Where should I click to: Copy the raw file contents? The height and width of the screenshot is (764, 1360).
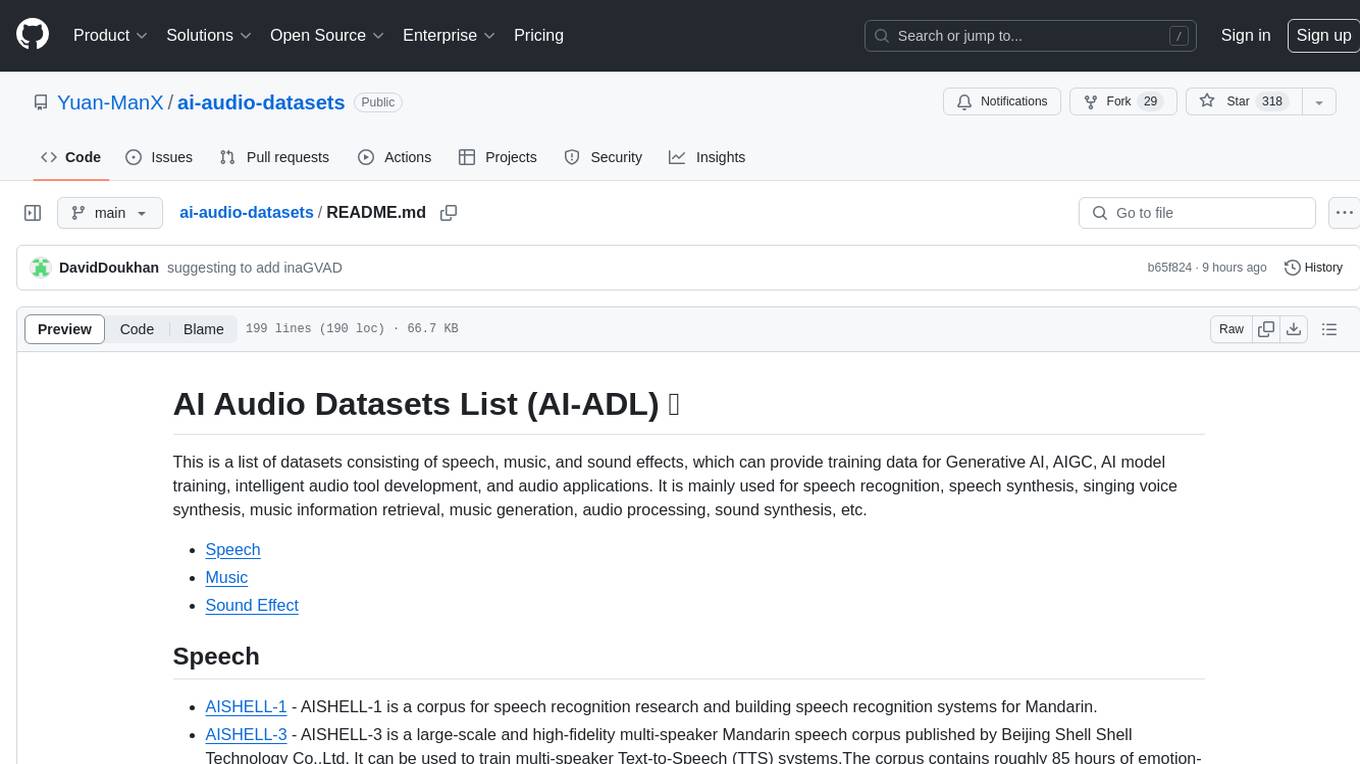[1267, 329]
